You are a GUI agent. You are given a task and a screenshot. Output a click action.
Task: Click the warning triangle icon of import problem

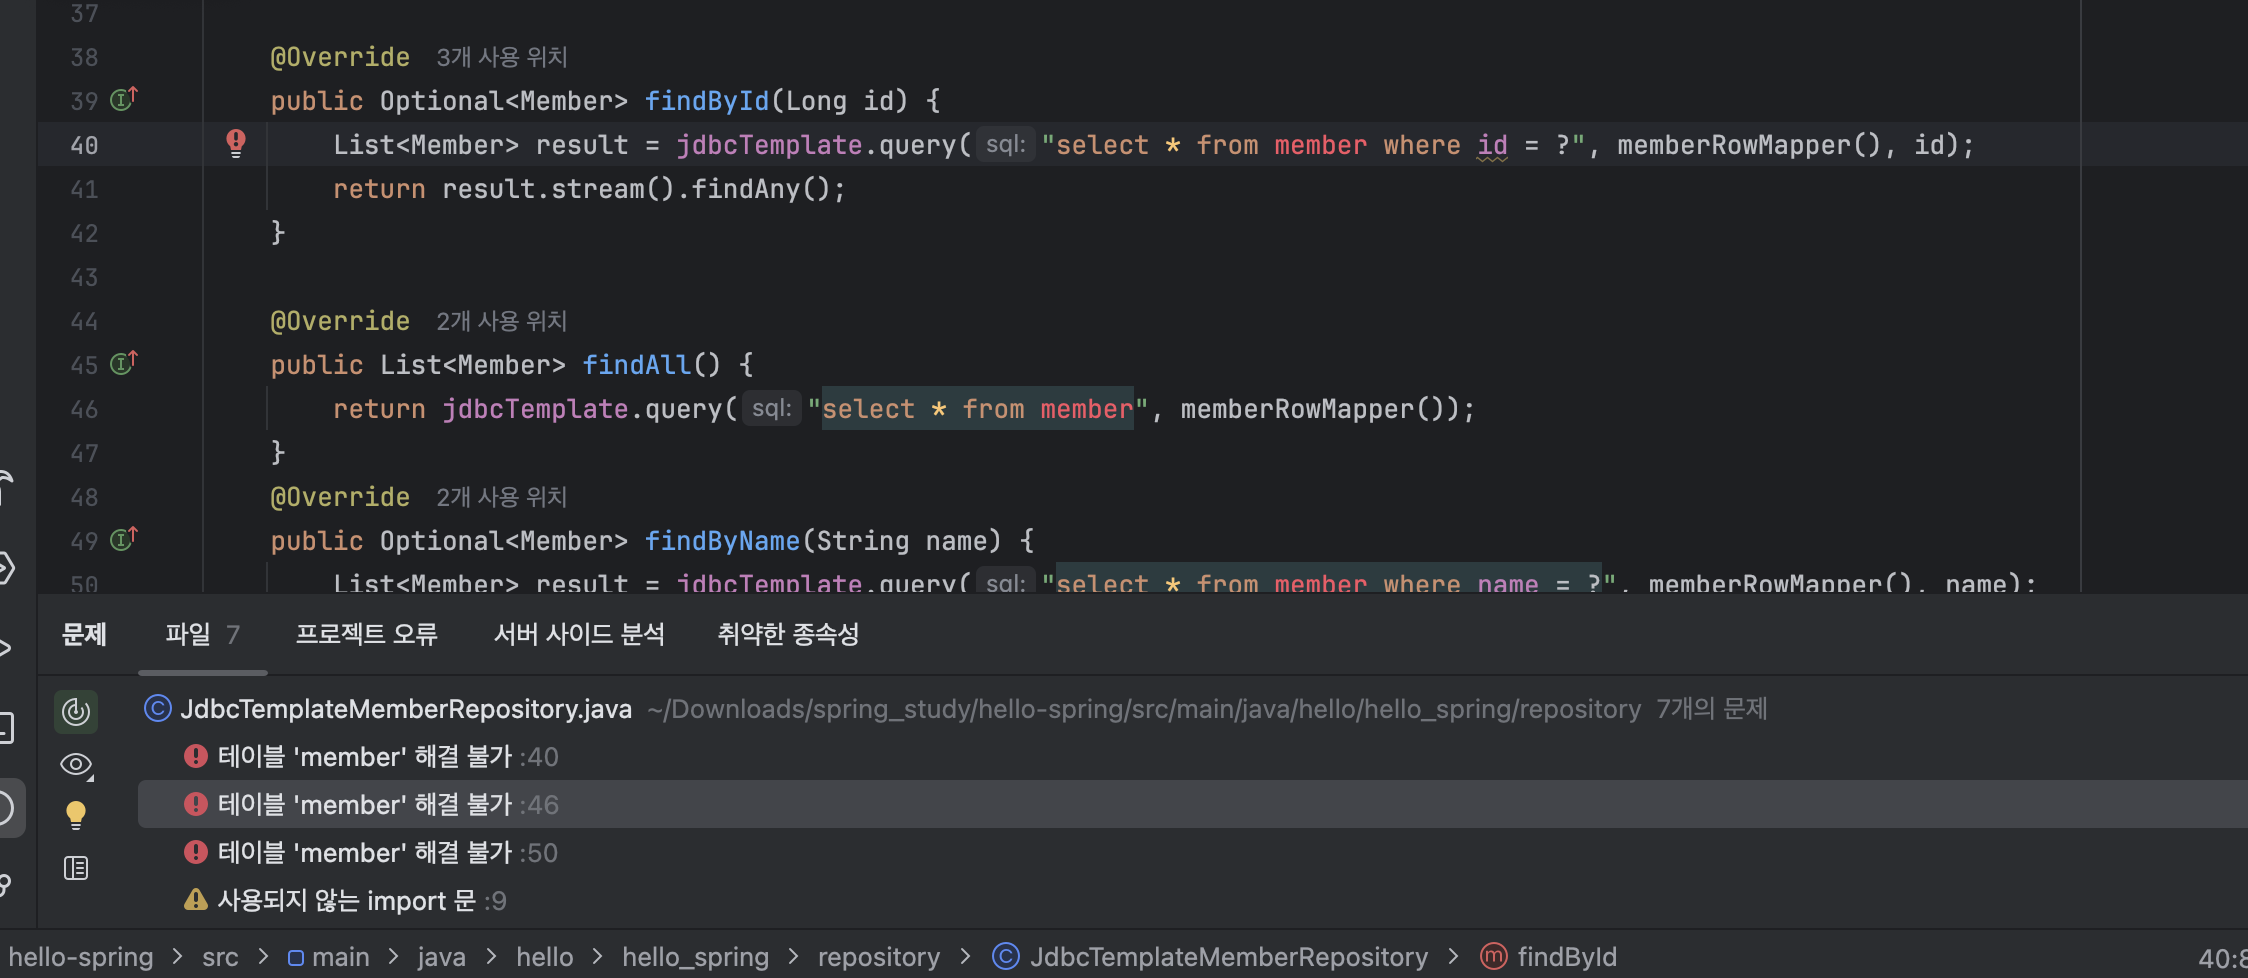[196, 900]
